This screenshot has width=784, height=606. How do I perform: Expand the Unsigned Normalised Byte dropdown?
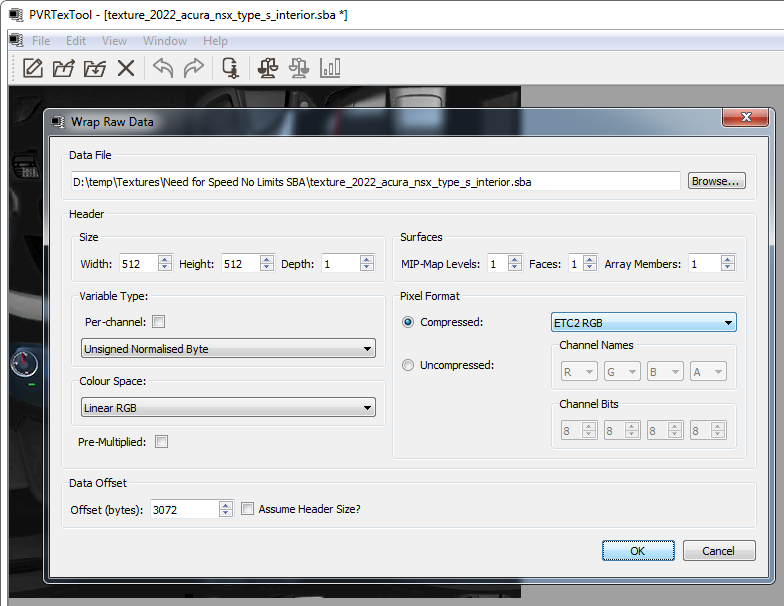(228, 349)
